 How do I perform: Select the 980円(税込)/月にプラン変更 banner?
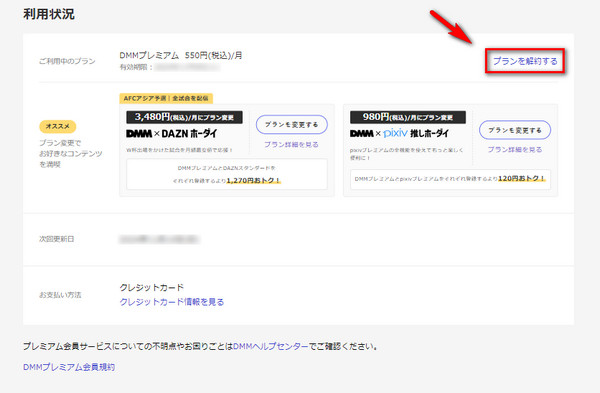coord(408,117)
